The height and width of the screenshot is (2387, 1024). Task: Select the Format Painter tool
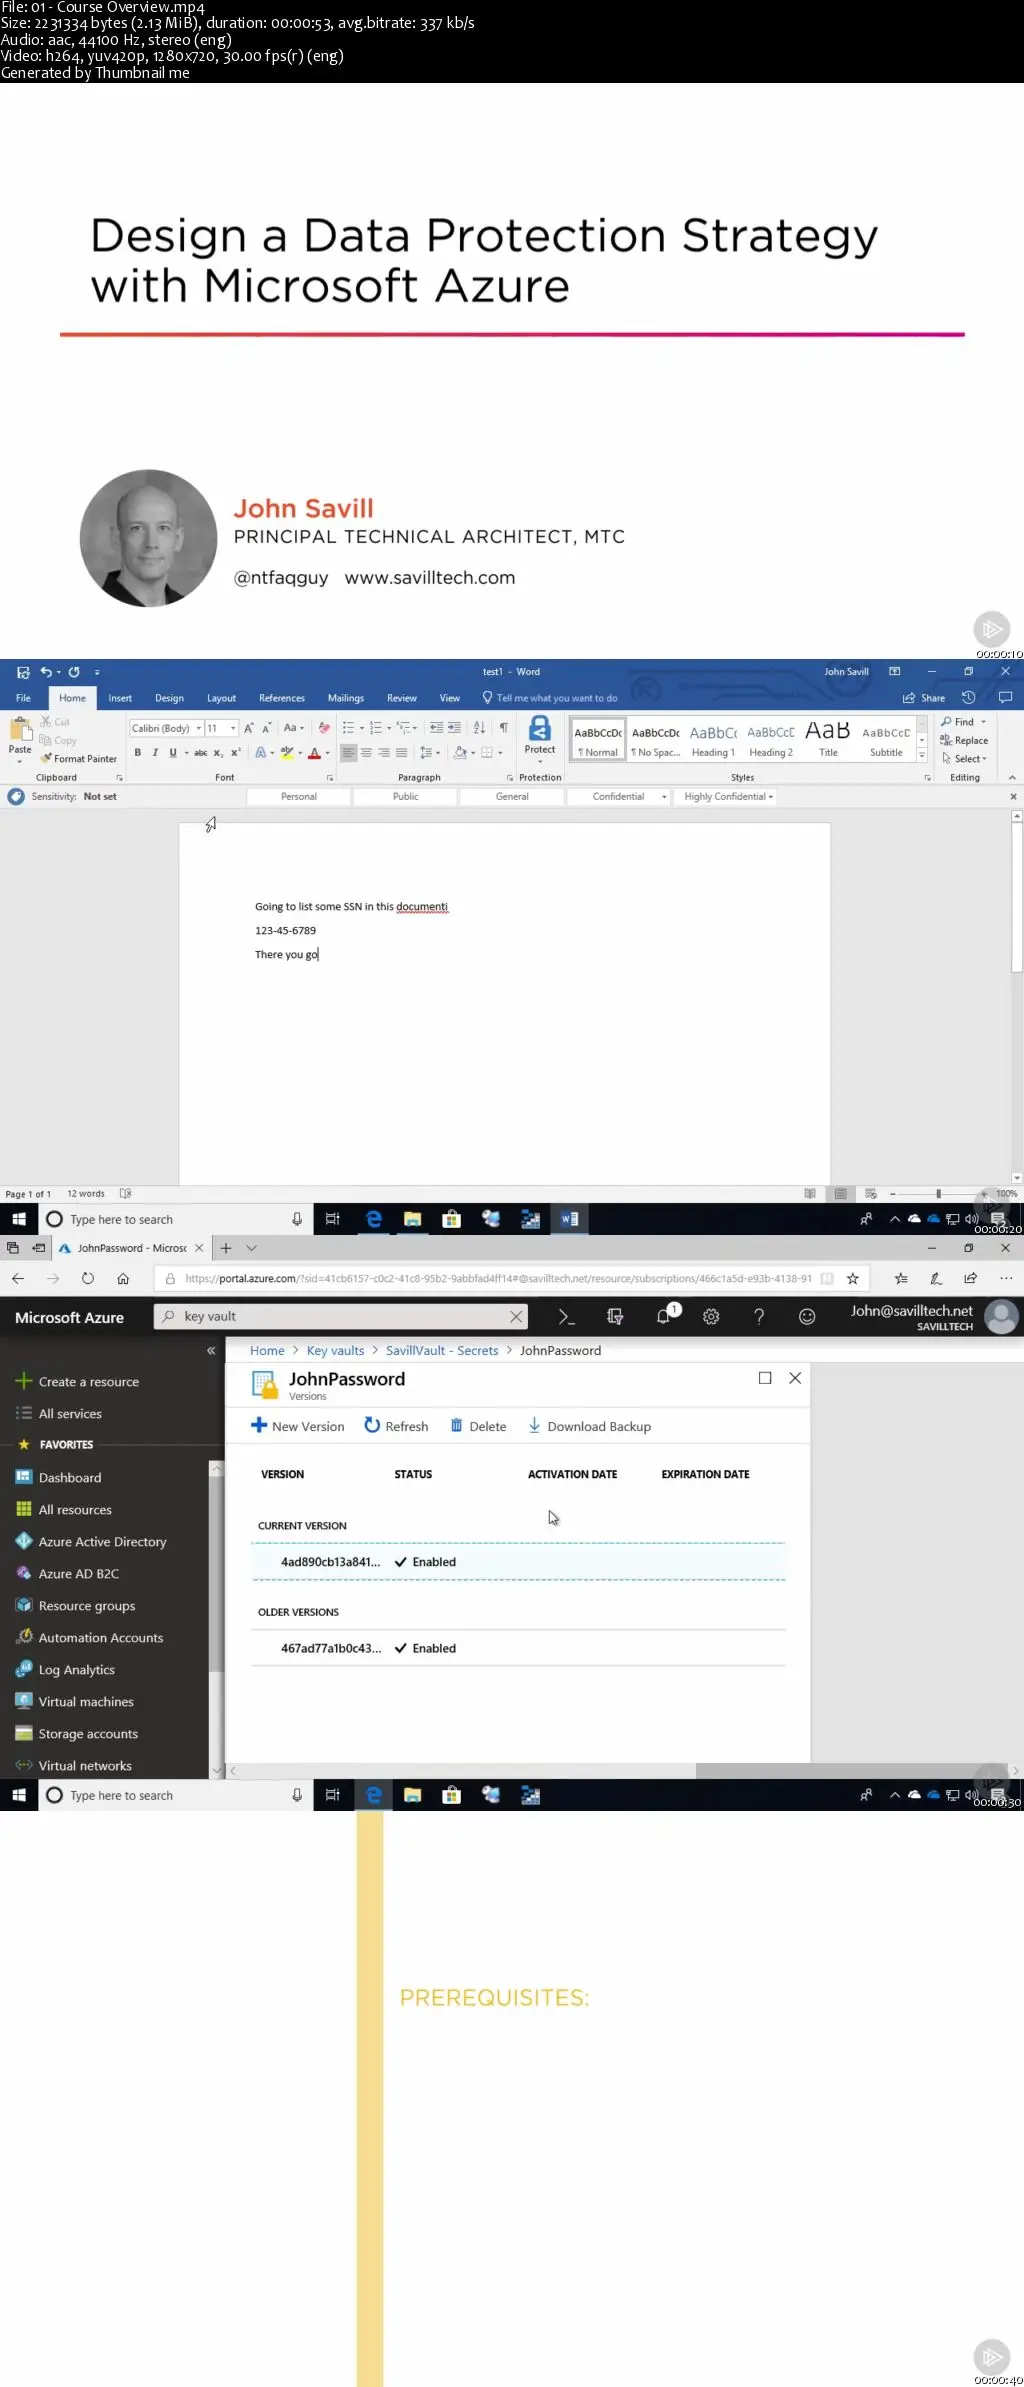coord(79,759)
